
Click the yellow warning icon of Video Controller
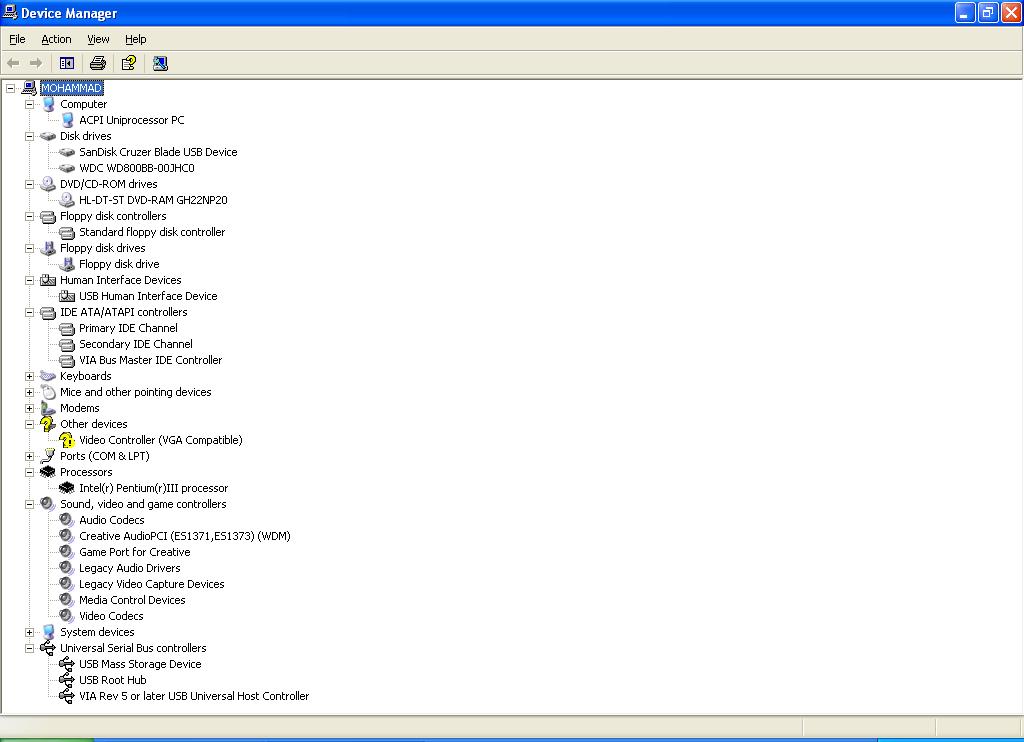67,440
